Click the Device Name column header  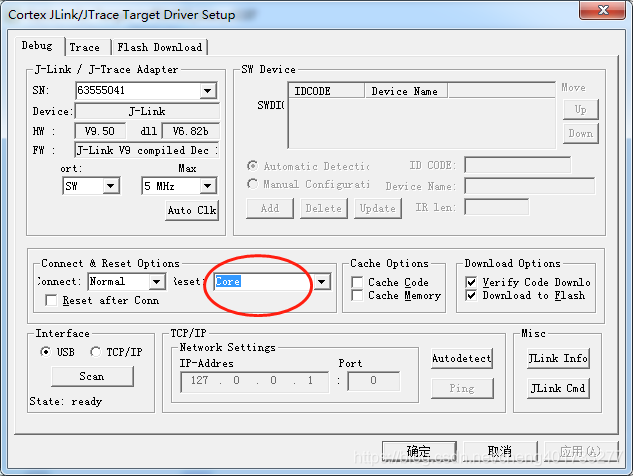406,91
